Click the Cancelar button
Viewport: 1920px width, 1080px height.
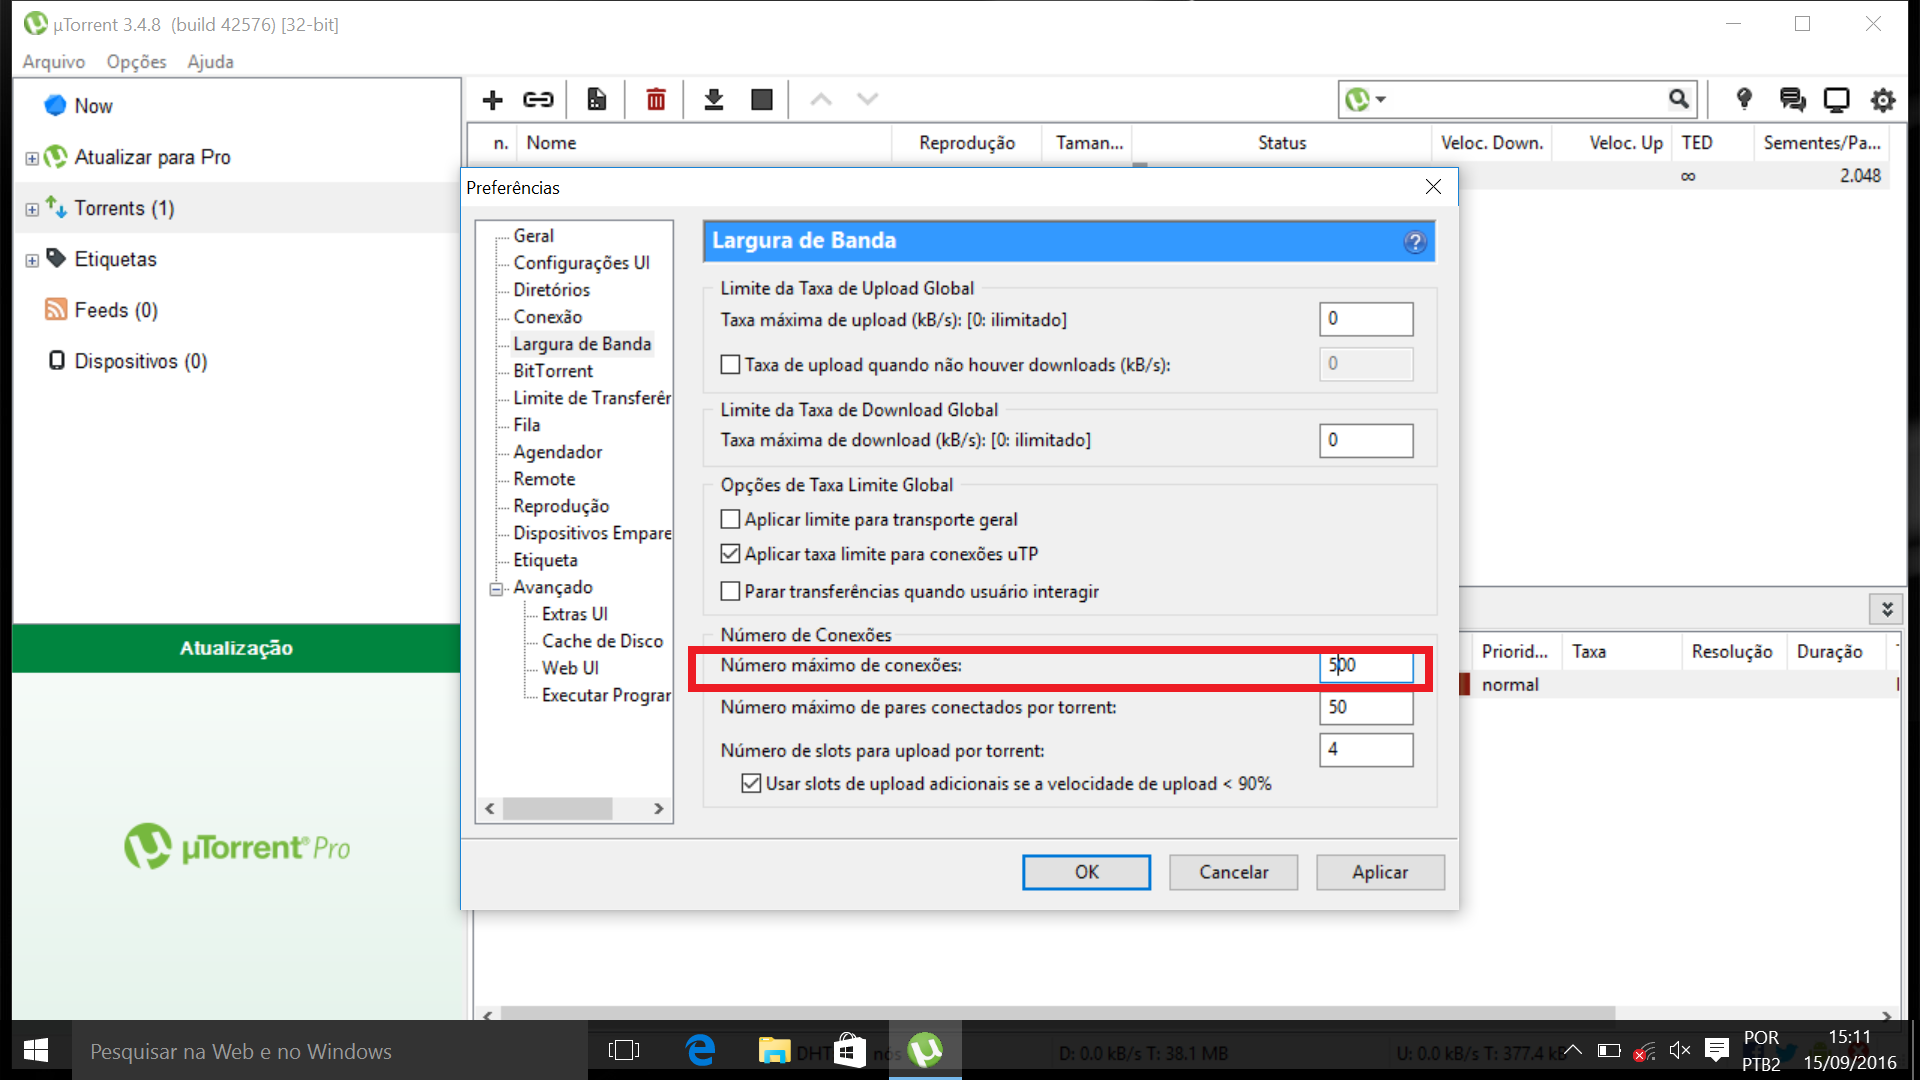click(x=1234, y=872)
